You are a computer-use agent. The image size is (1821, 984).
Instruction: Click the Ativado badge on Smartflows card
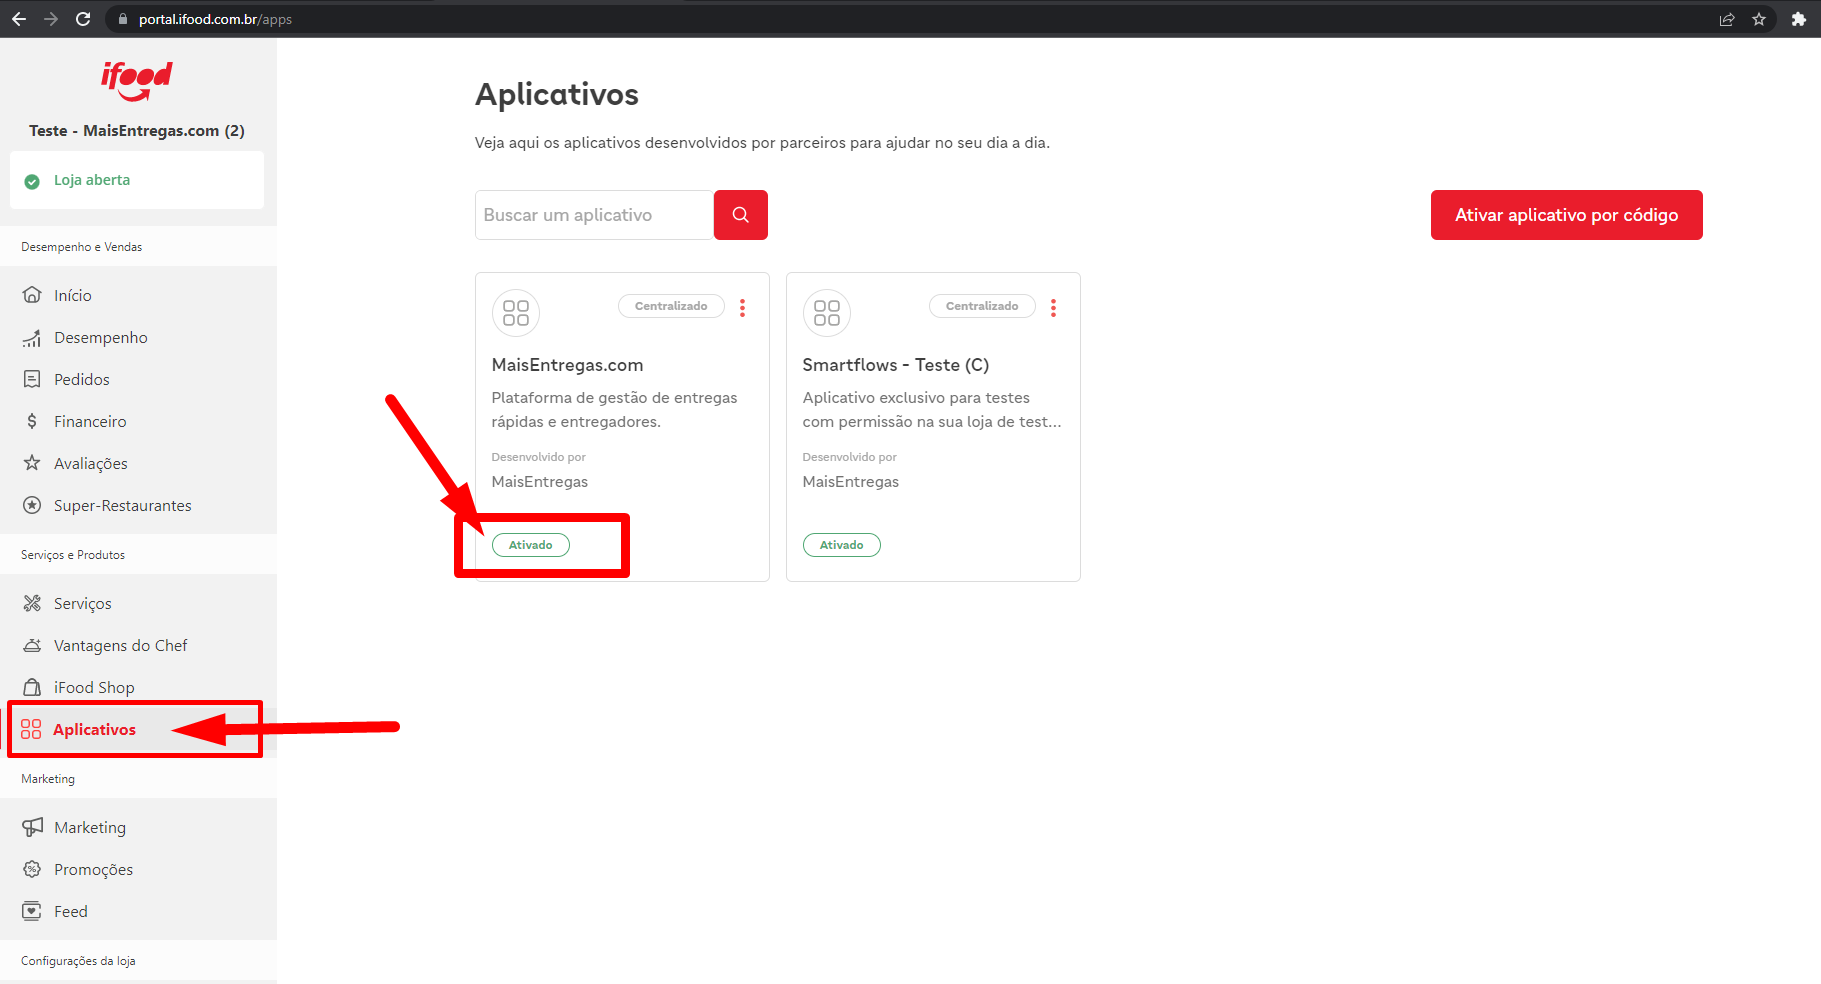point(842,545)
